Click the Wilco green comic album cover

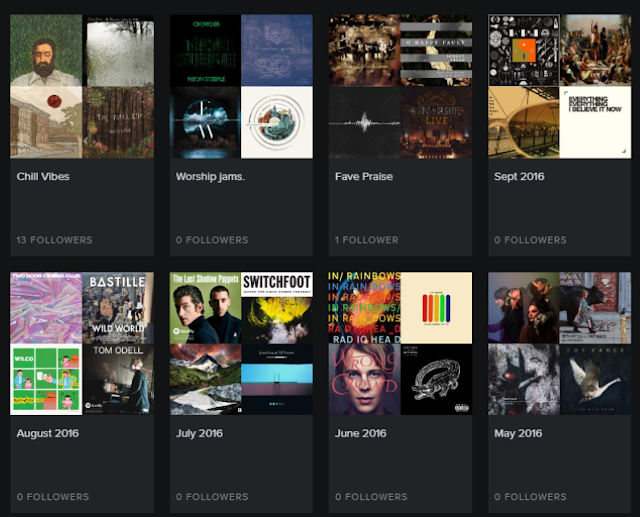(46, 379)
